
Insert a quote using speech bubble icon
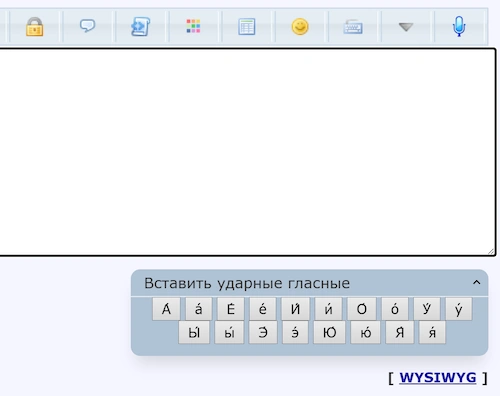tap(88, 26)
